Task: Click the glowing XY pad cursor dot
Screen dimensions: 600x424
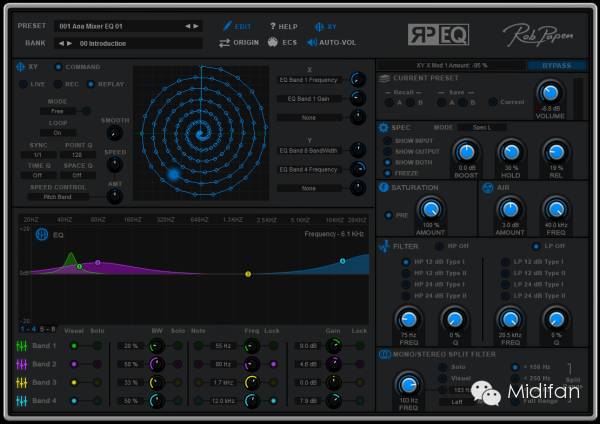Action: click(x=174, y=174)
